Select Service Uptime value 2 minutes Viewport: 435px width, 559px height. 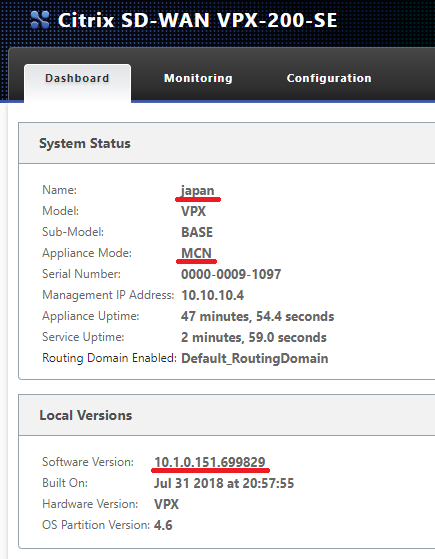pos(254,337)
